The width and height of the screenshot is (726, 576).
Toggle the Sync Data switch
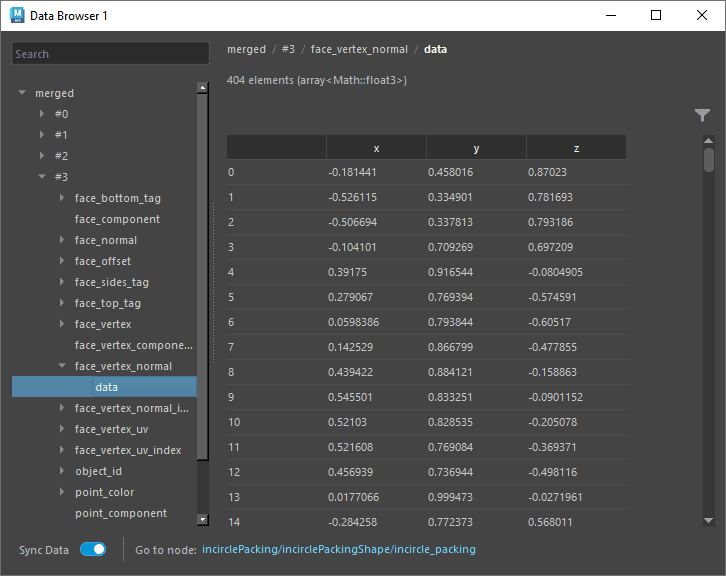tap(93, 549)
